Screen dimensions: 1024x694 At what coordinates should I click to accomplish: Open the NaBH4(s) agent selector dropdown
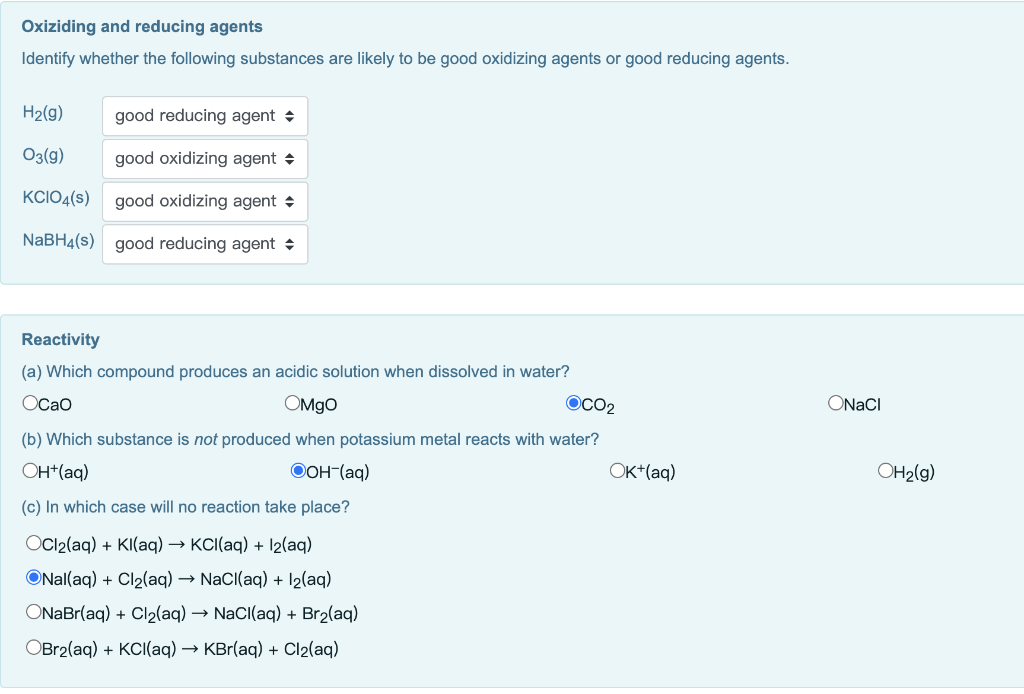point(204,244)
